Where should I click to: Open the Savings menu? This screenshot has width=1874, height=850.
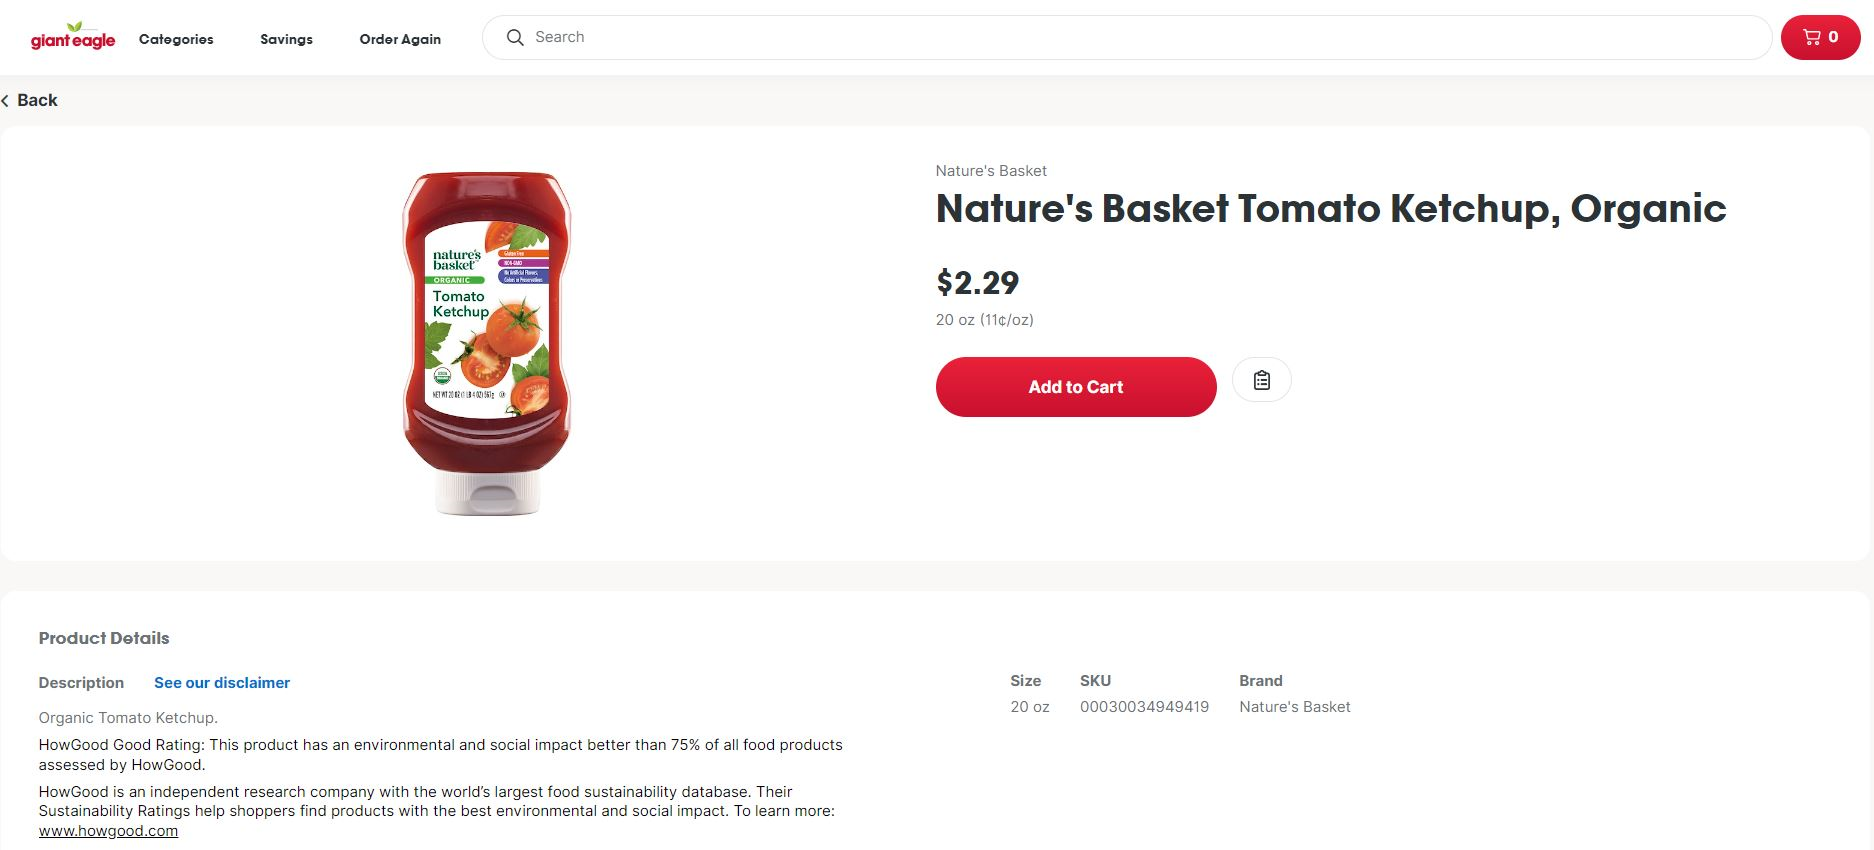(286, 39)
